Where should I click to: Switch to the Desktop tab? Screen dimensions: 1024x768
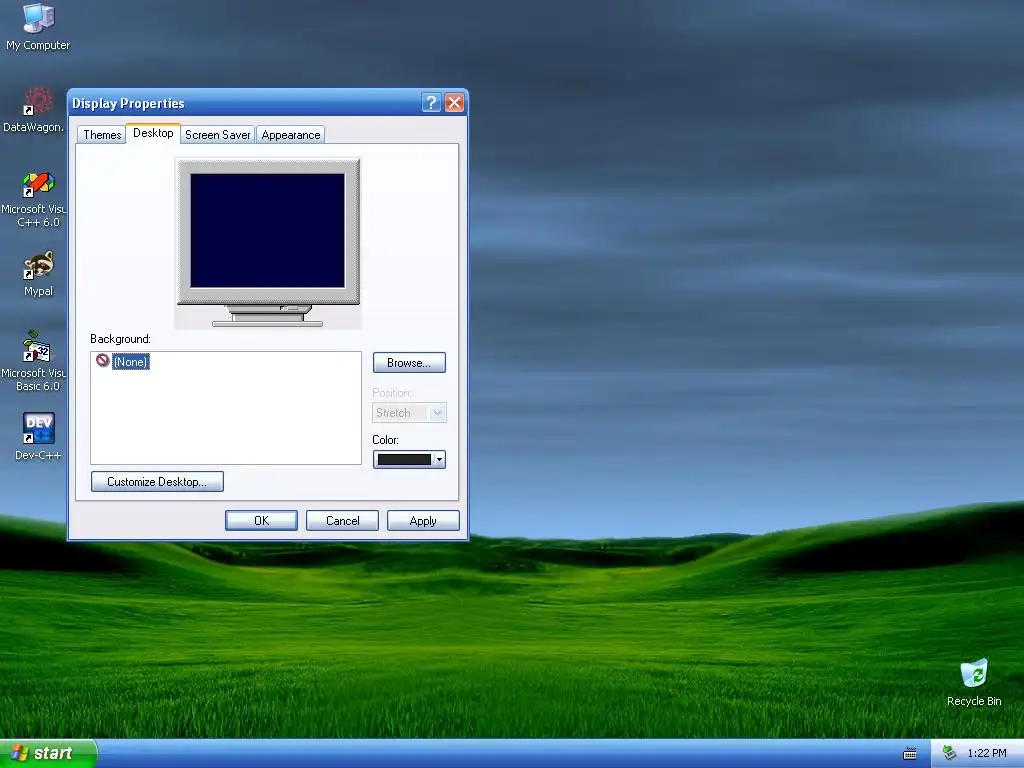coord(153,133)
